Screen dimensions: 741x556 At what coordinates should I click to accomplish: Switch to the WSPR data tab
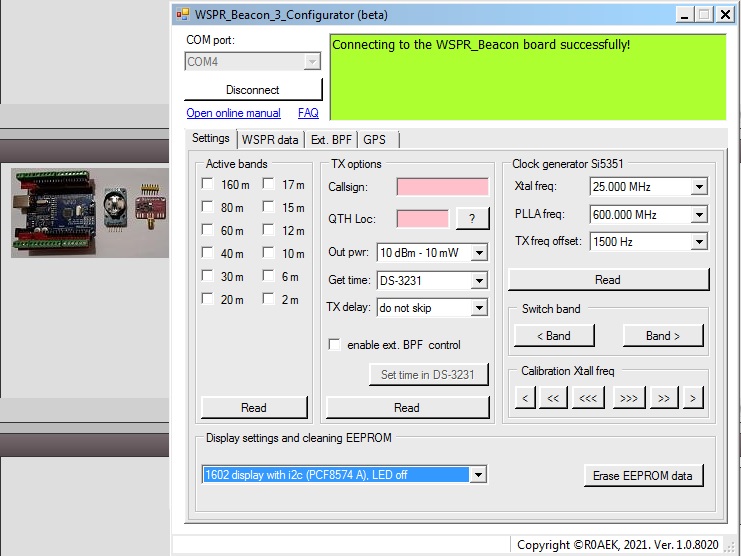click(270, 140)
